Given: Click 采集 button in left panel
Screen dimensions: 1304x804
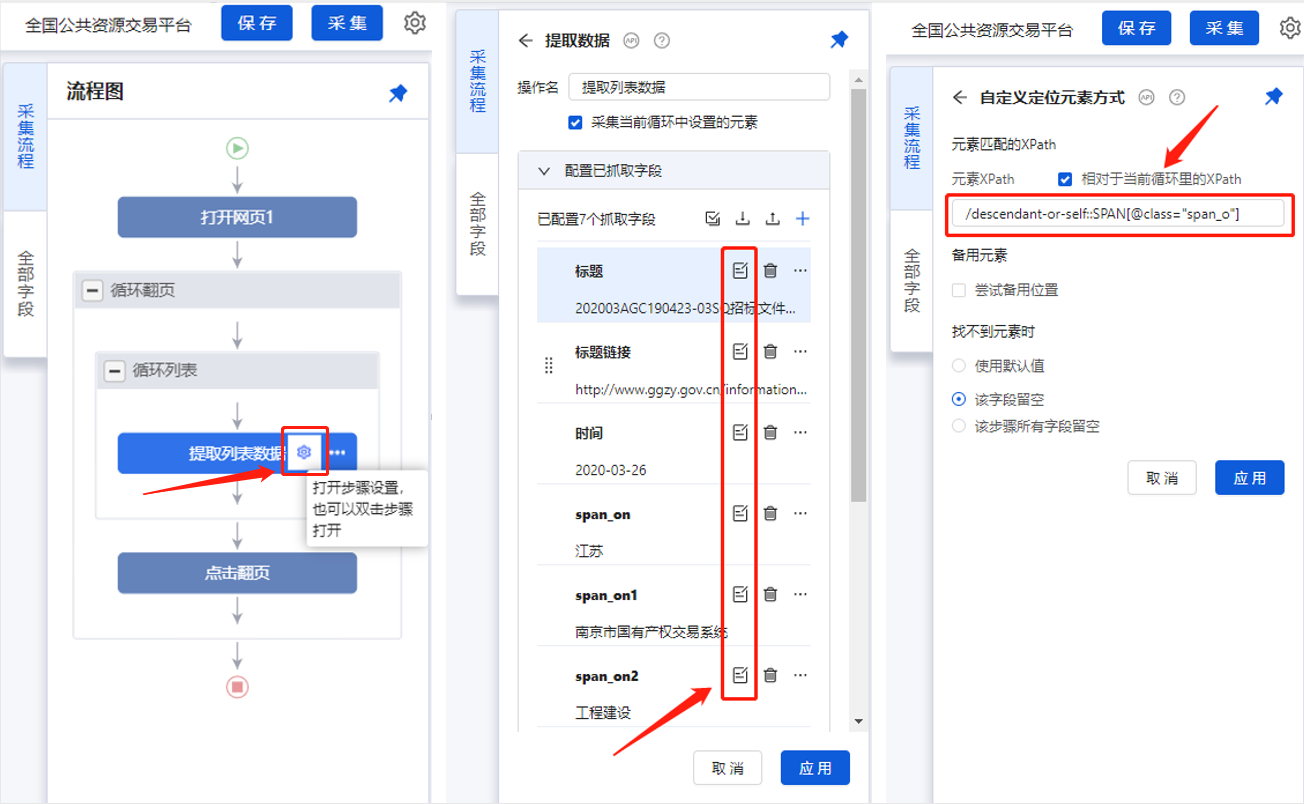Looking at the screenshot, I should (347, 23).
